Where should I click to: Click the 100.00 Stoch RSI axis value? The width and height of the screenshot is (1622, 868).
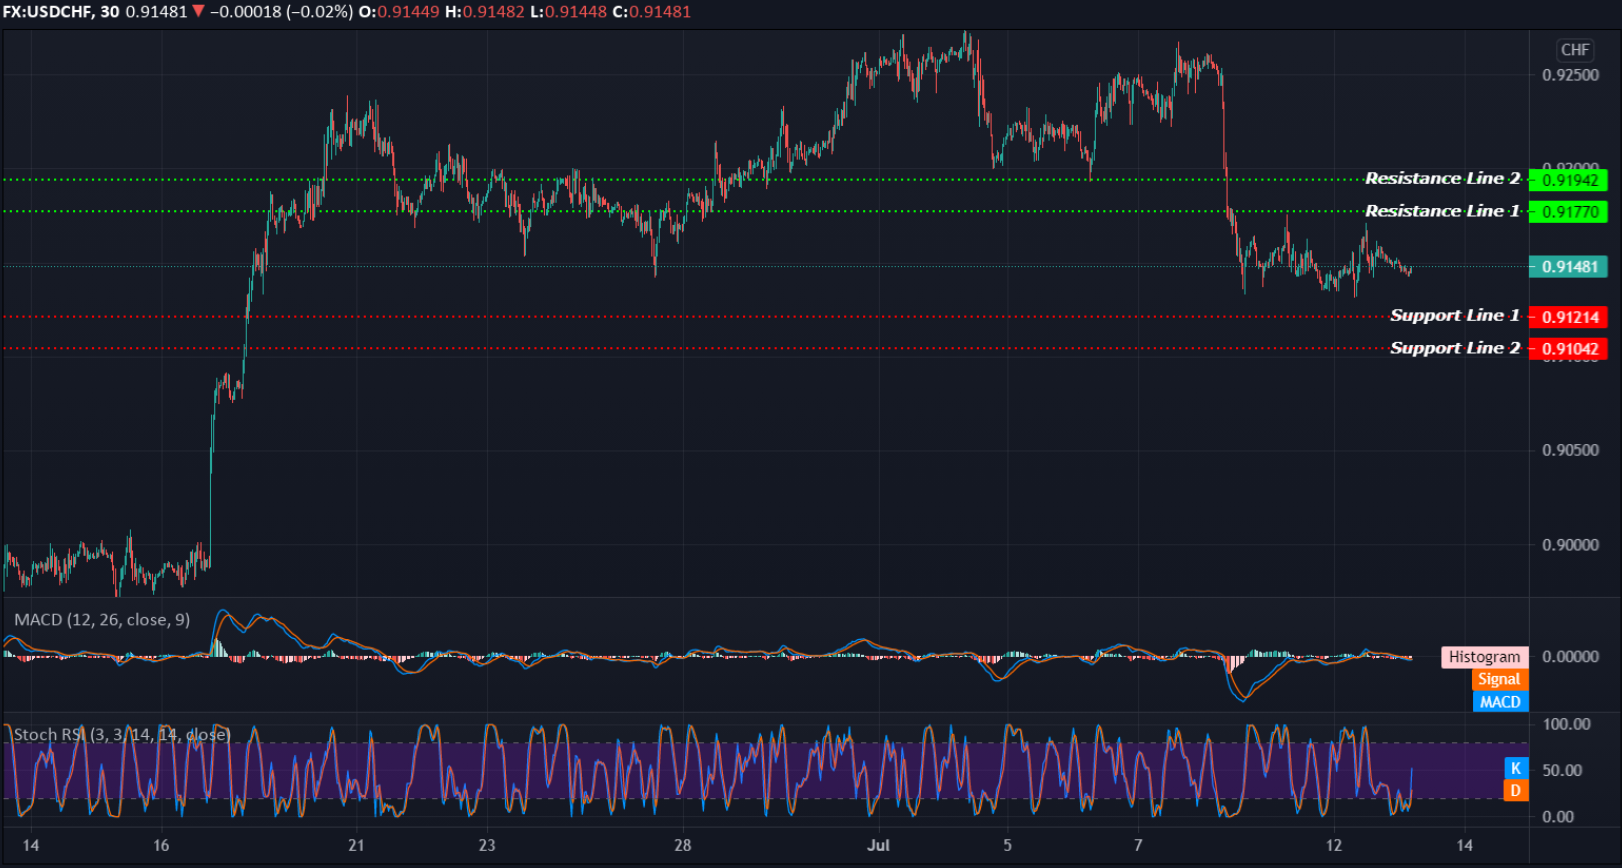click(x=1566, y=724)
